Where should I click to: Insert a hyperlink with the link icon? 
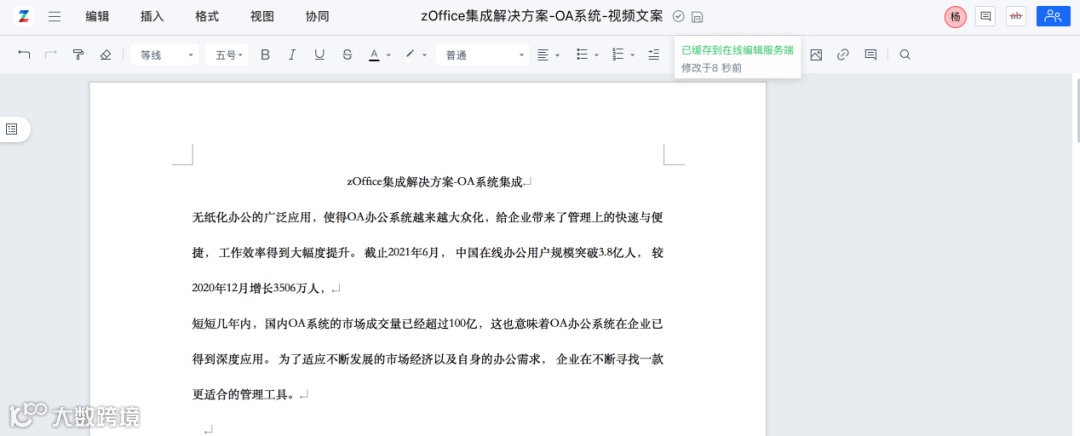tap(843, 54)
